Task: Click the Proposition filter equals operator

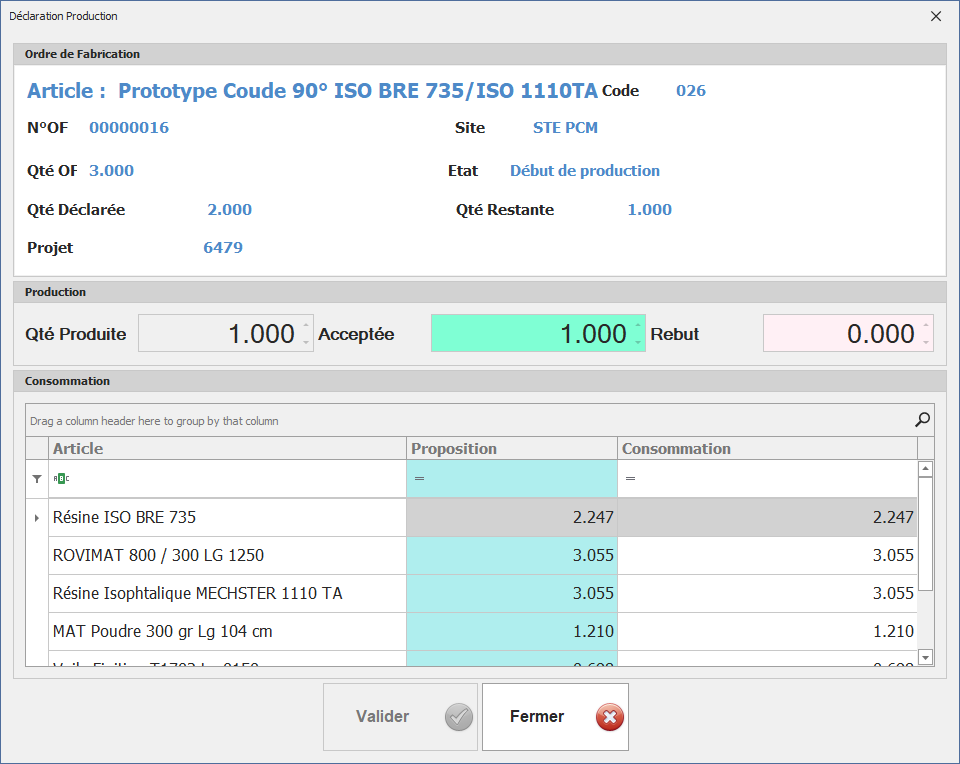Action: [419, 479]
